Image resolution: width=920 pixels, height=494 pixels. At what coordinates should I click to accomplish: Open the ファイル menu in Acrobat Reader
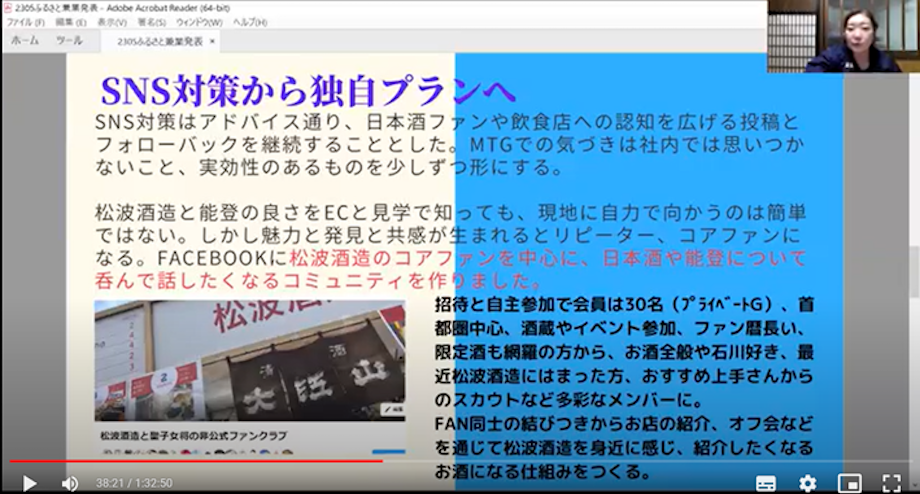(x=25, y=22)
